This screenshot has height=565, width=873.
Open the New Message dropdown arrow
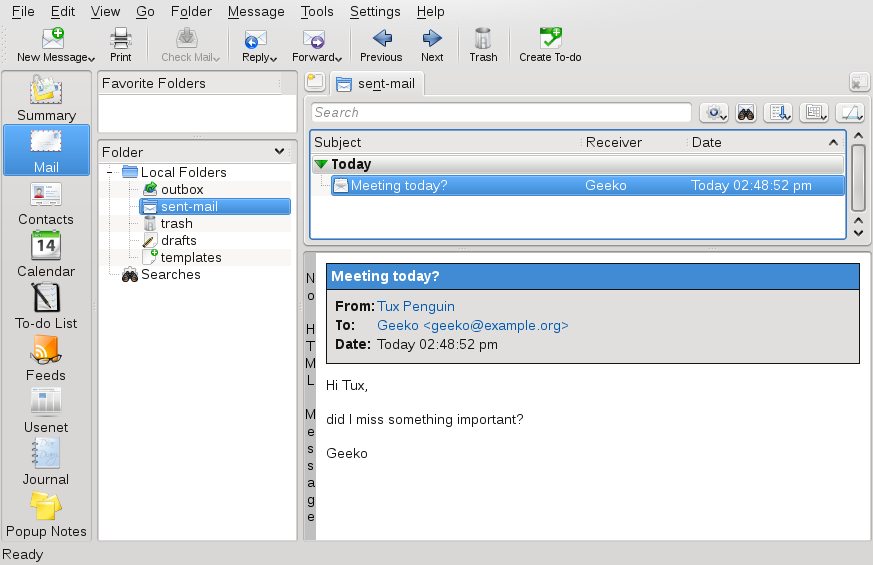(x=91, y=58)
